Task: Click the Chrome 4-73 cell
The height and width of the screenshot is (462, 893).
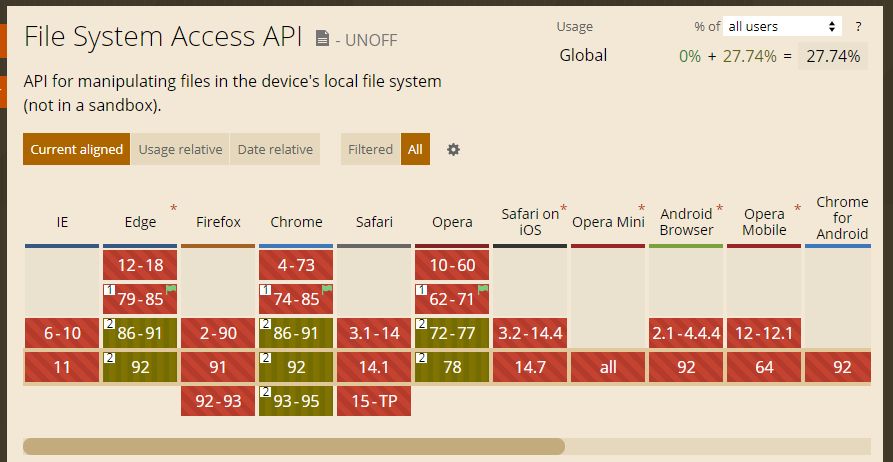Action: 296,265
